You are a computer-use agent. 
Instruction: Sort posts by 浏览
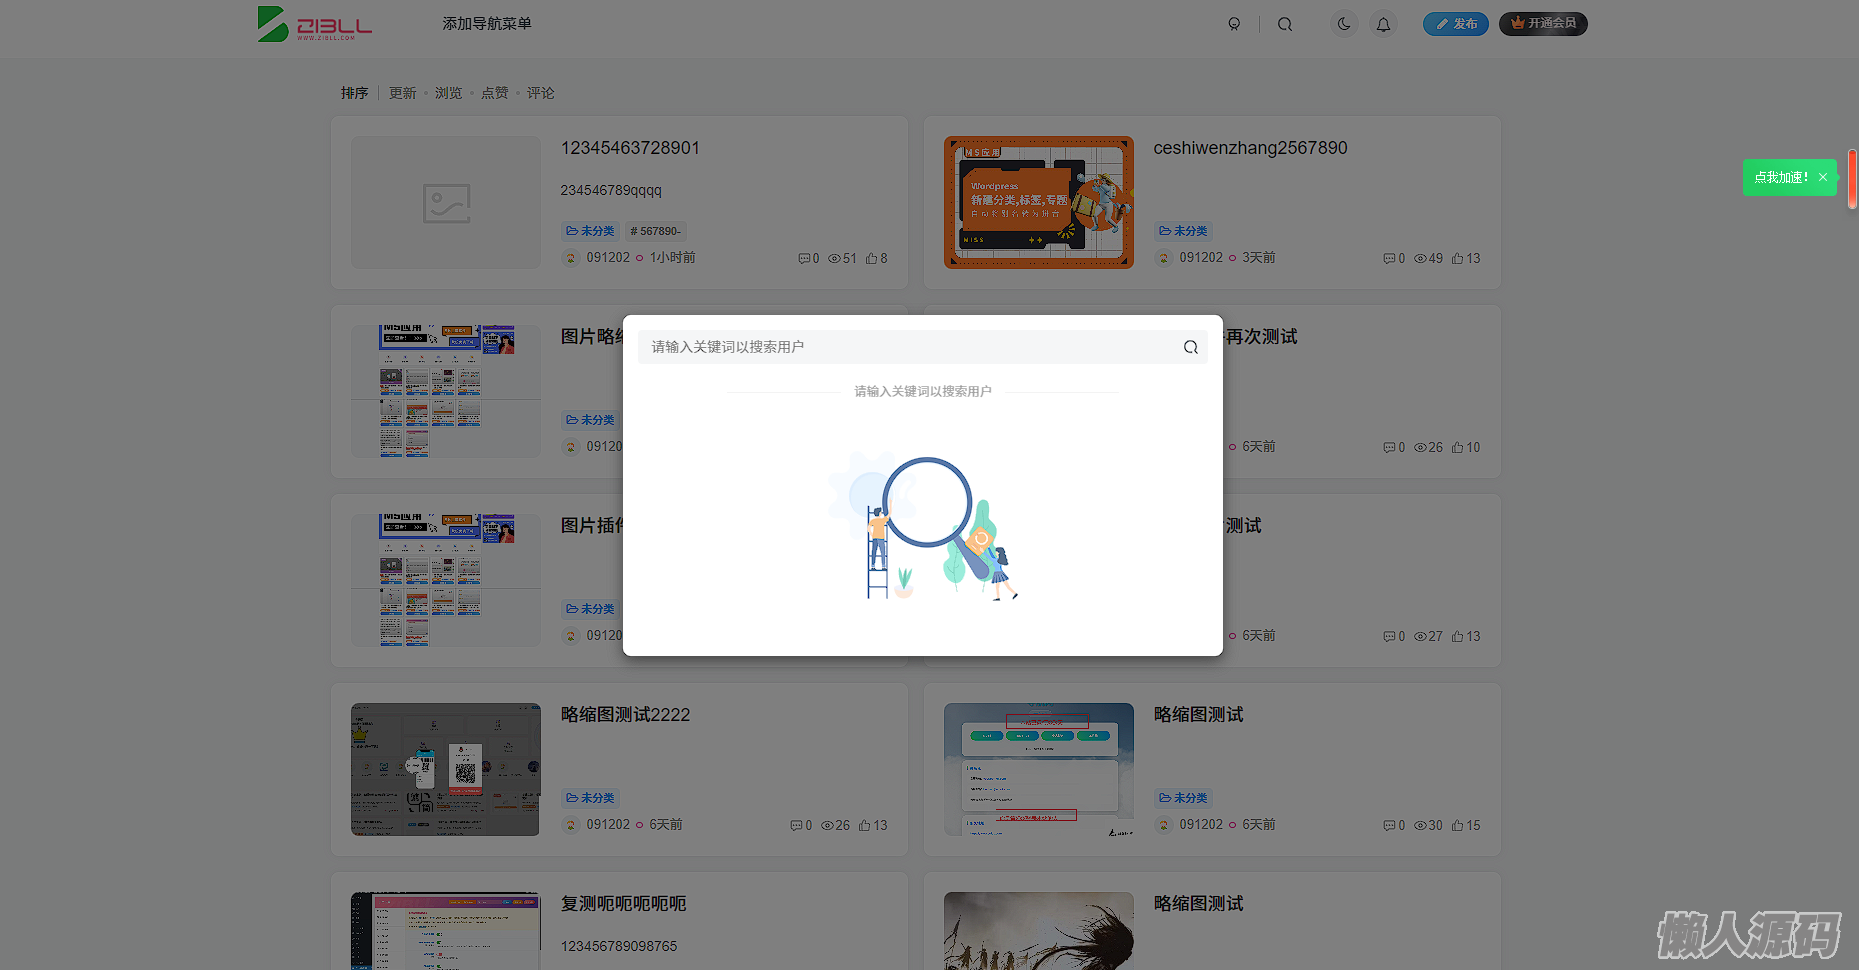[x=448, y=93]
